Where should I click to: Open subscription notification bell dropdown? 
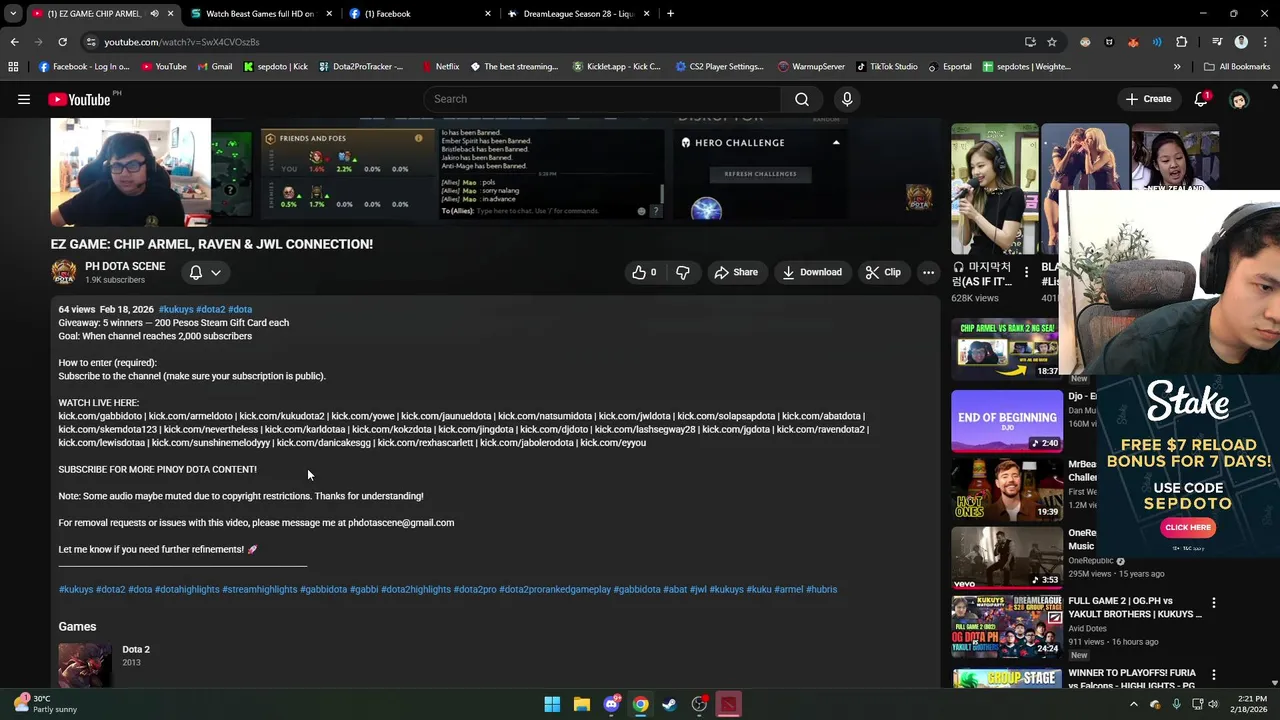pyautogui.click(x=204, y=272)
